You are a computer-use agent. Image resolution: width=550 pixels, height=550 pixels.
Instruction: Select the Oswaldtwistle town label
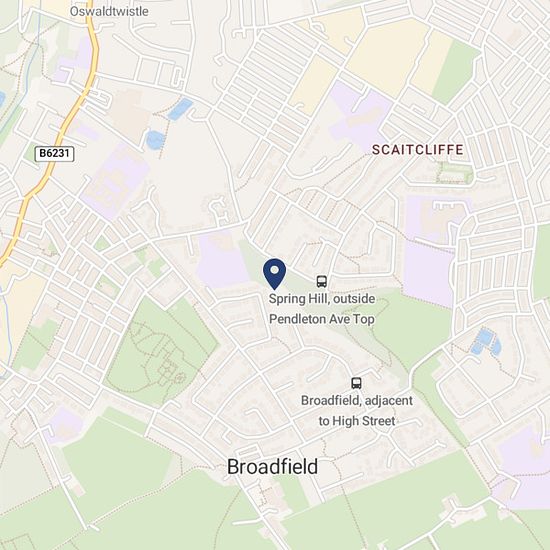[x=109, y=11]
